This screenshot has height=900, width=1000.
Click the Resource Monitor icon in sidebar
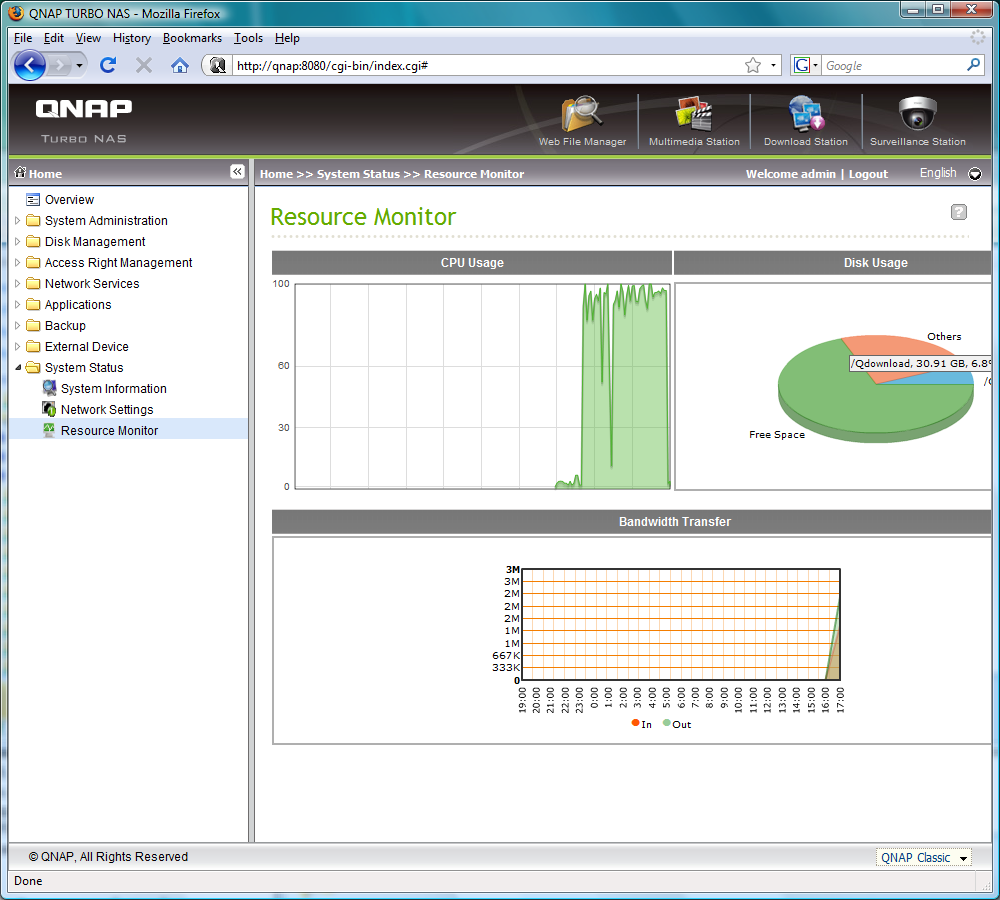click(49, 430)
